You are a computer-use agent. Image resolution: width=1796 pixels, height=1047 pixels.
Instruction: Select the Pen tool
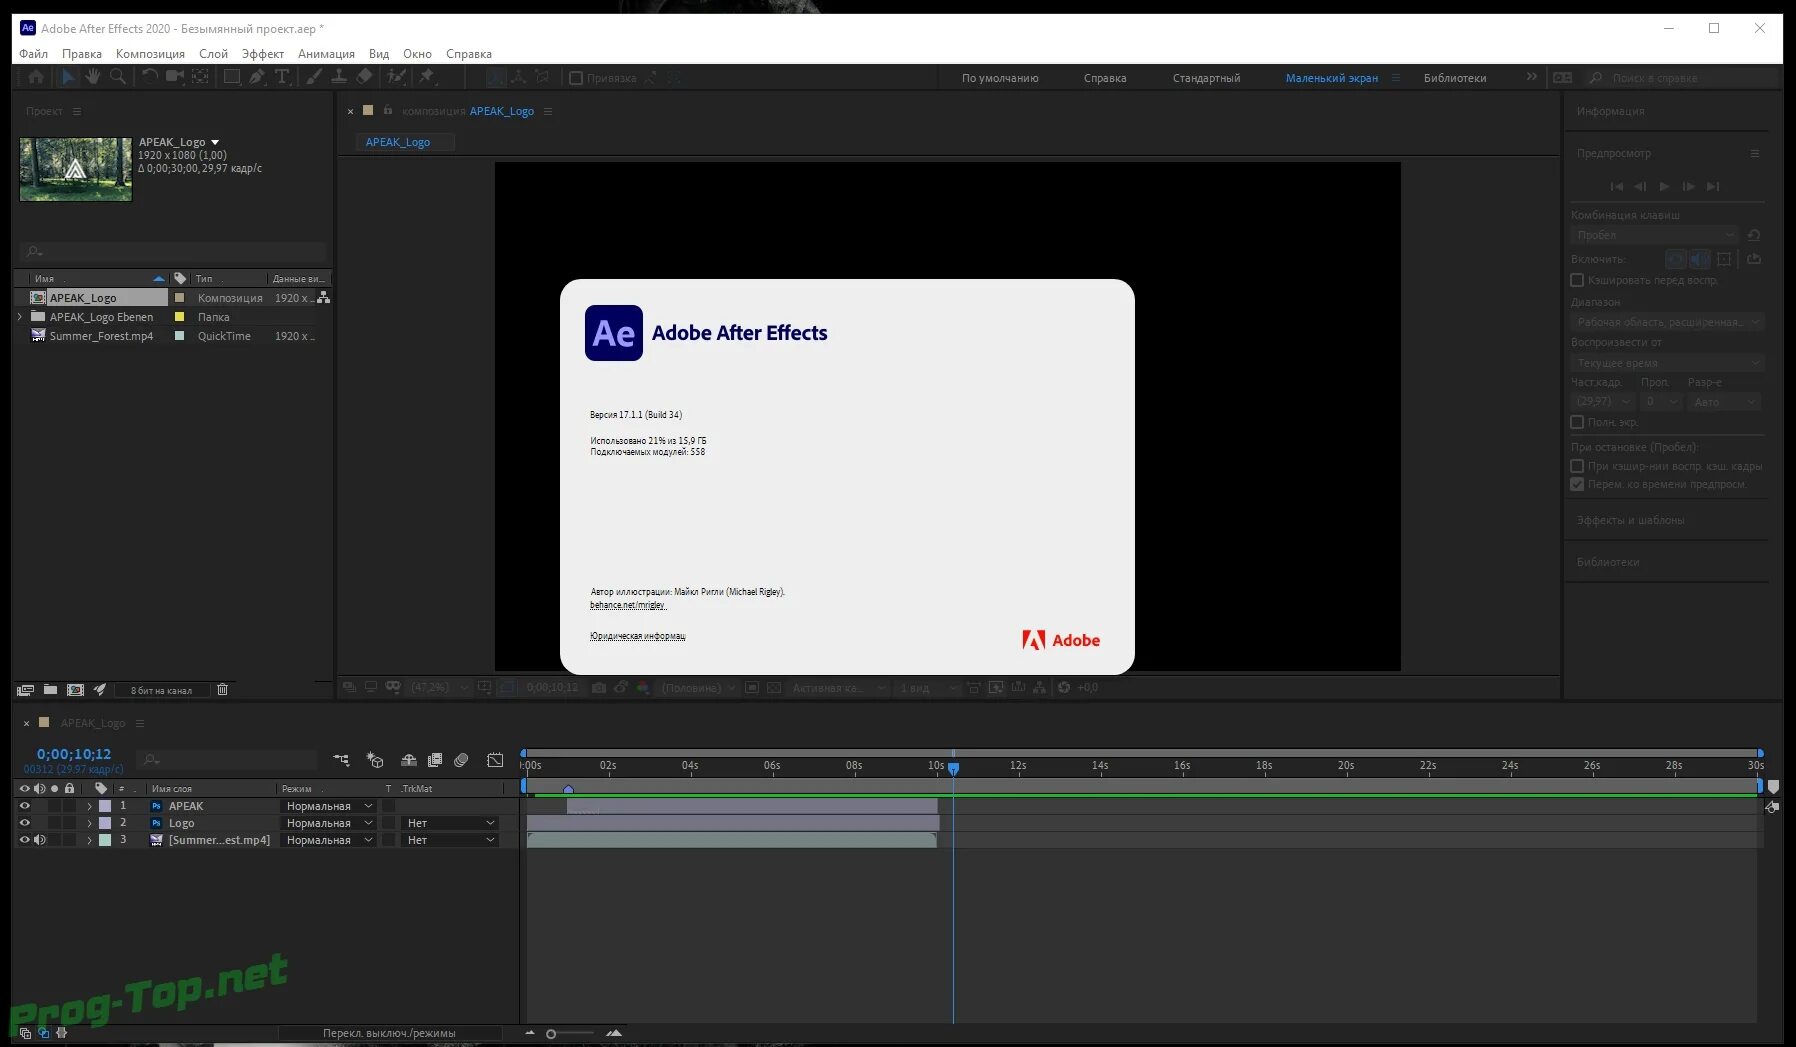tap(257, 77)
